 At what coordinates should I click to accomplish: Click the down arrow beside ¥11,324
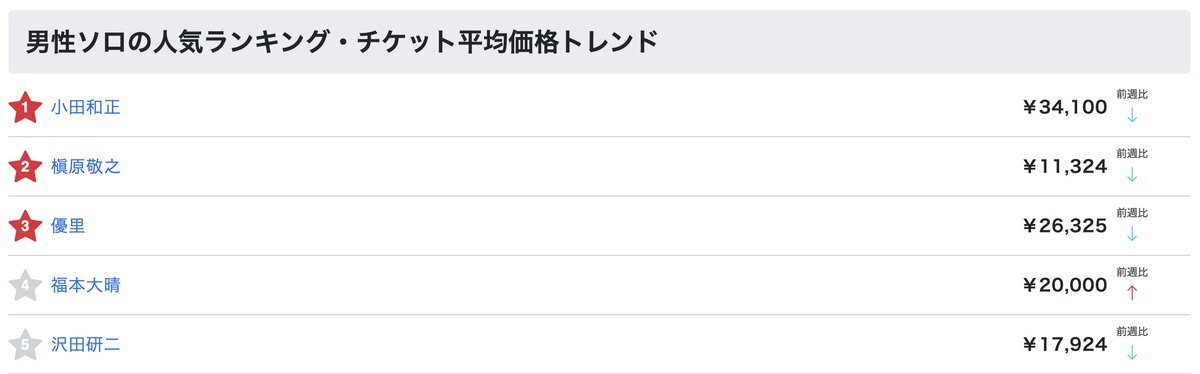1132,174
